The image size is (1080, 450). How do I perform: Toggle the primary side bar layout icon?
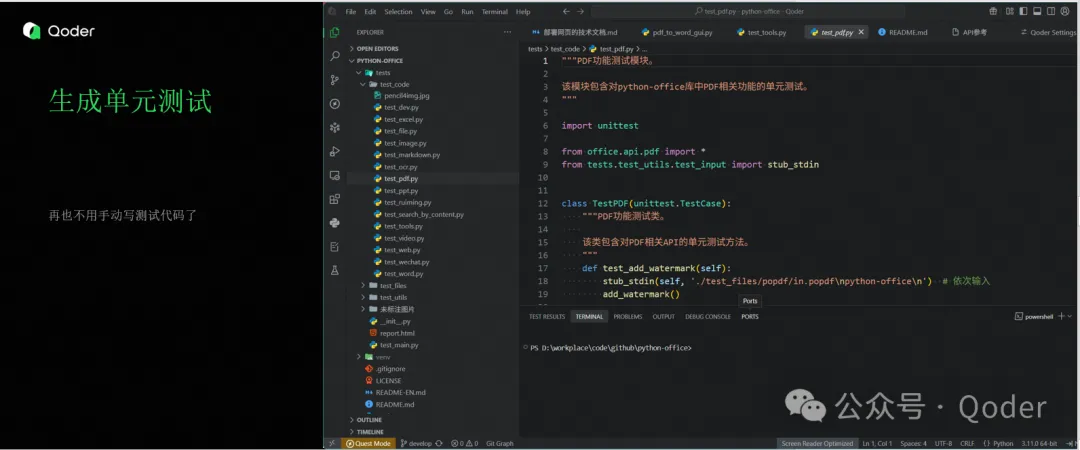1023,11
